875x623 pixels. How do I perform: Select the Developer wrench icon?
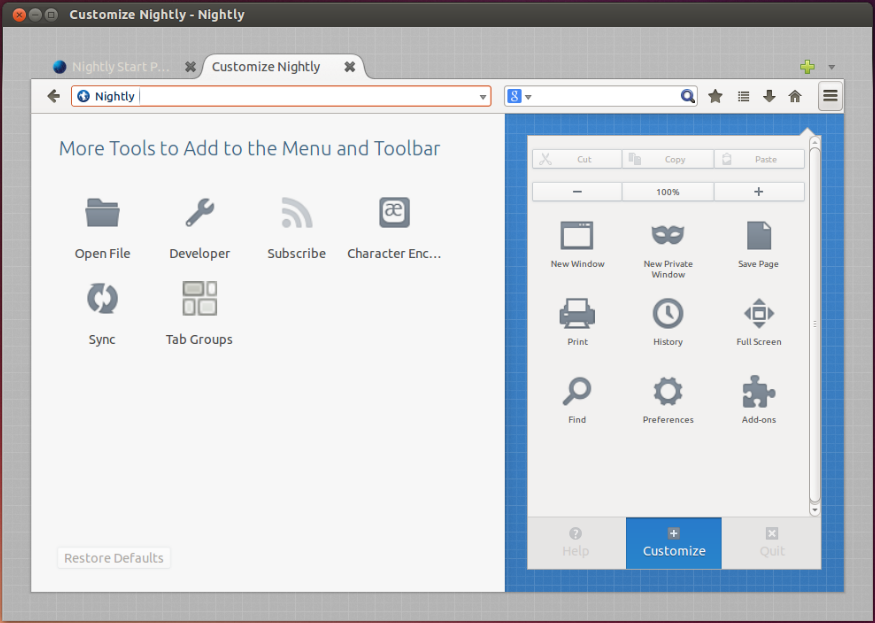[x=199, y=213]
